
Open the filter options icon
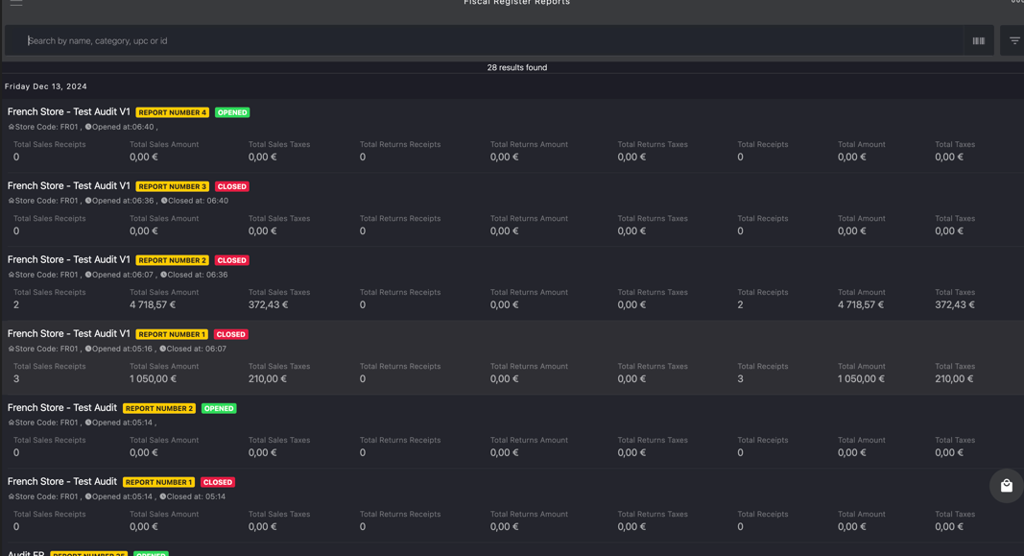[x=1014, y=41]
